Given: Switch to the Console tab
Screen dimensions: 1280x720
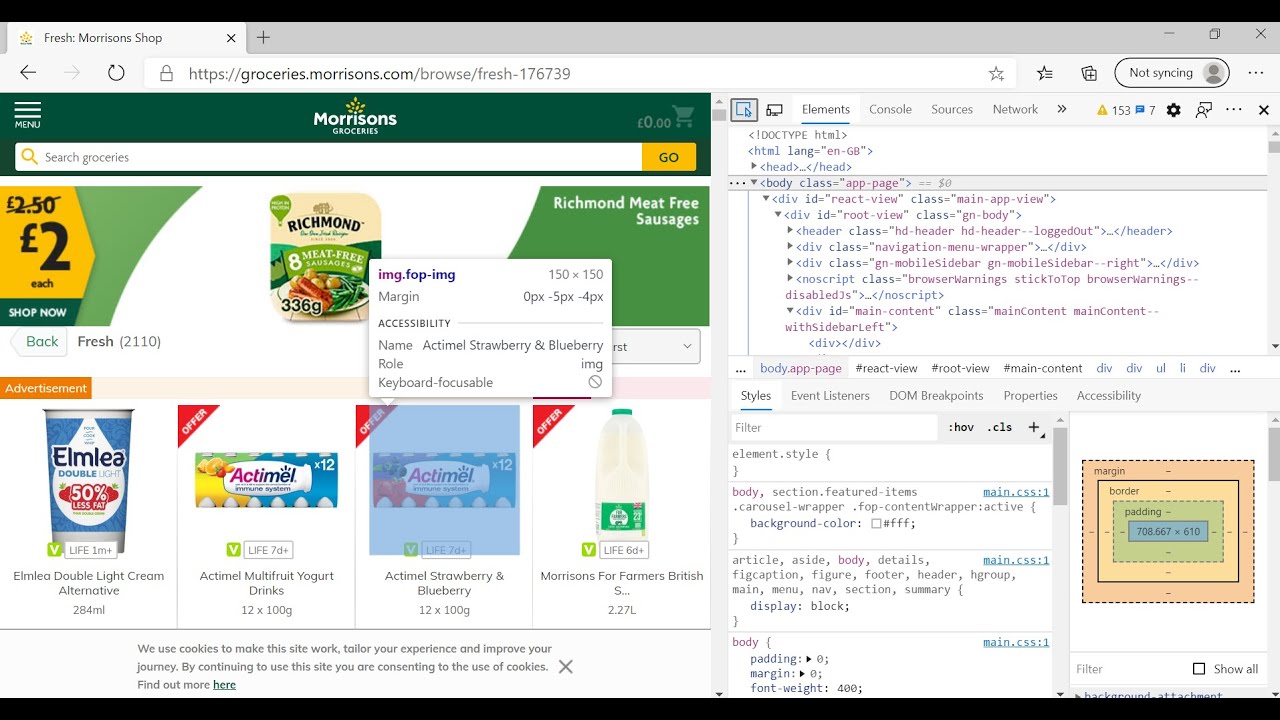Looking at the screenshot, I should pyautogui.click(x=890, y=109).
